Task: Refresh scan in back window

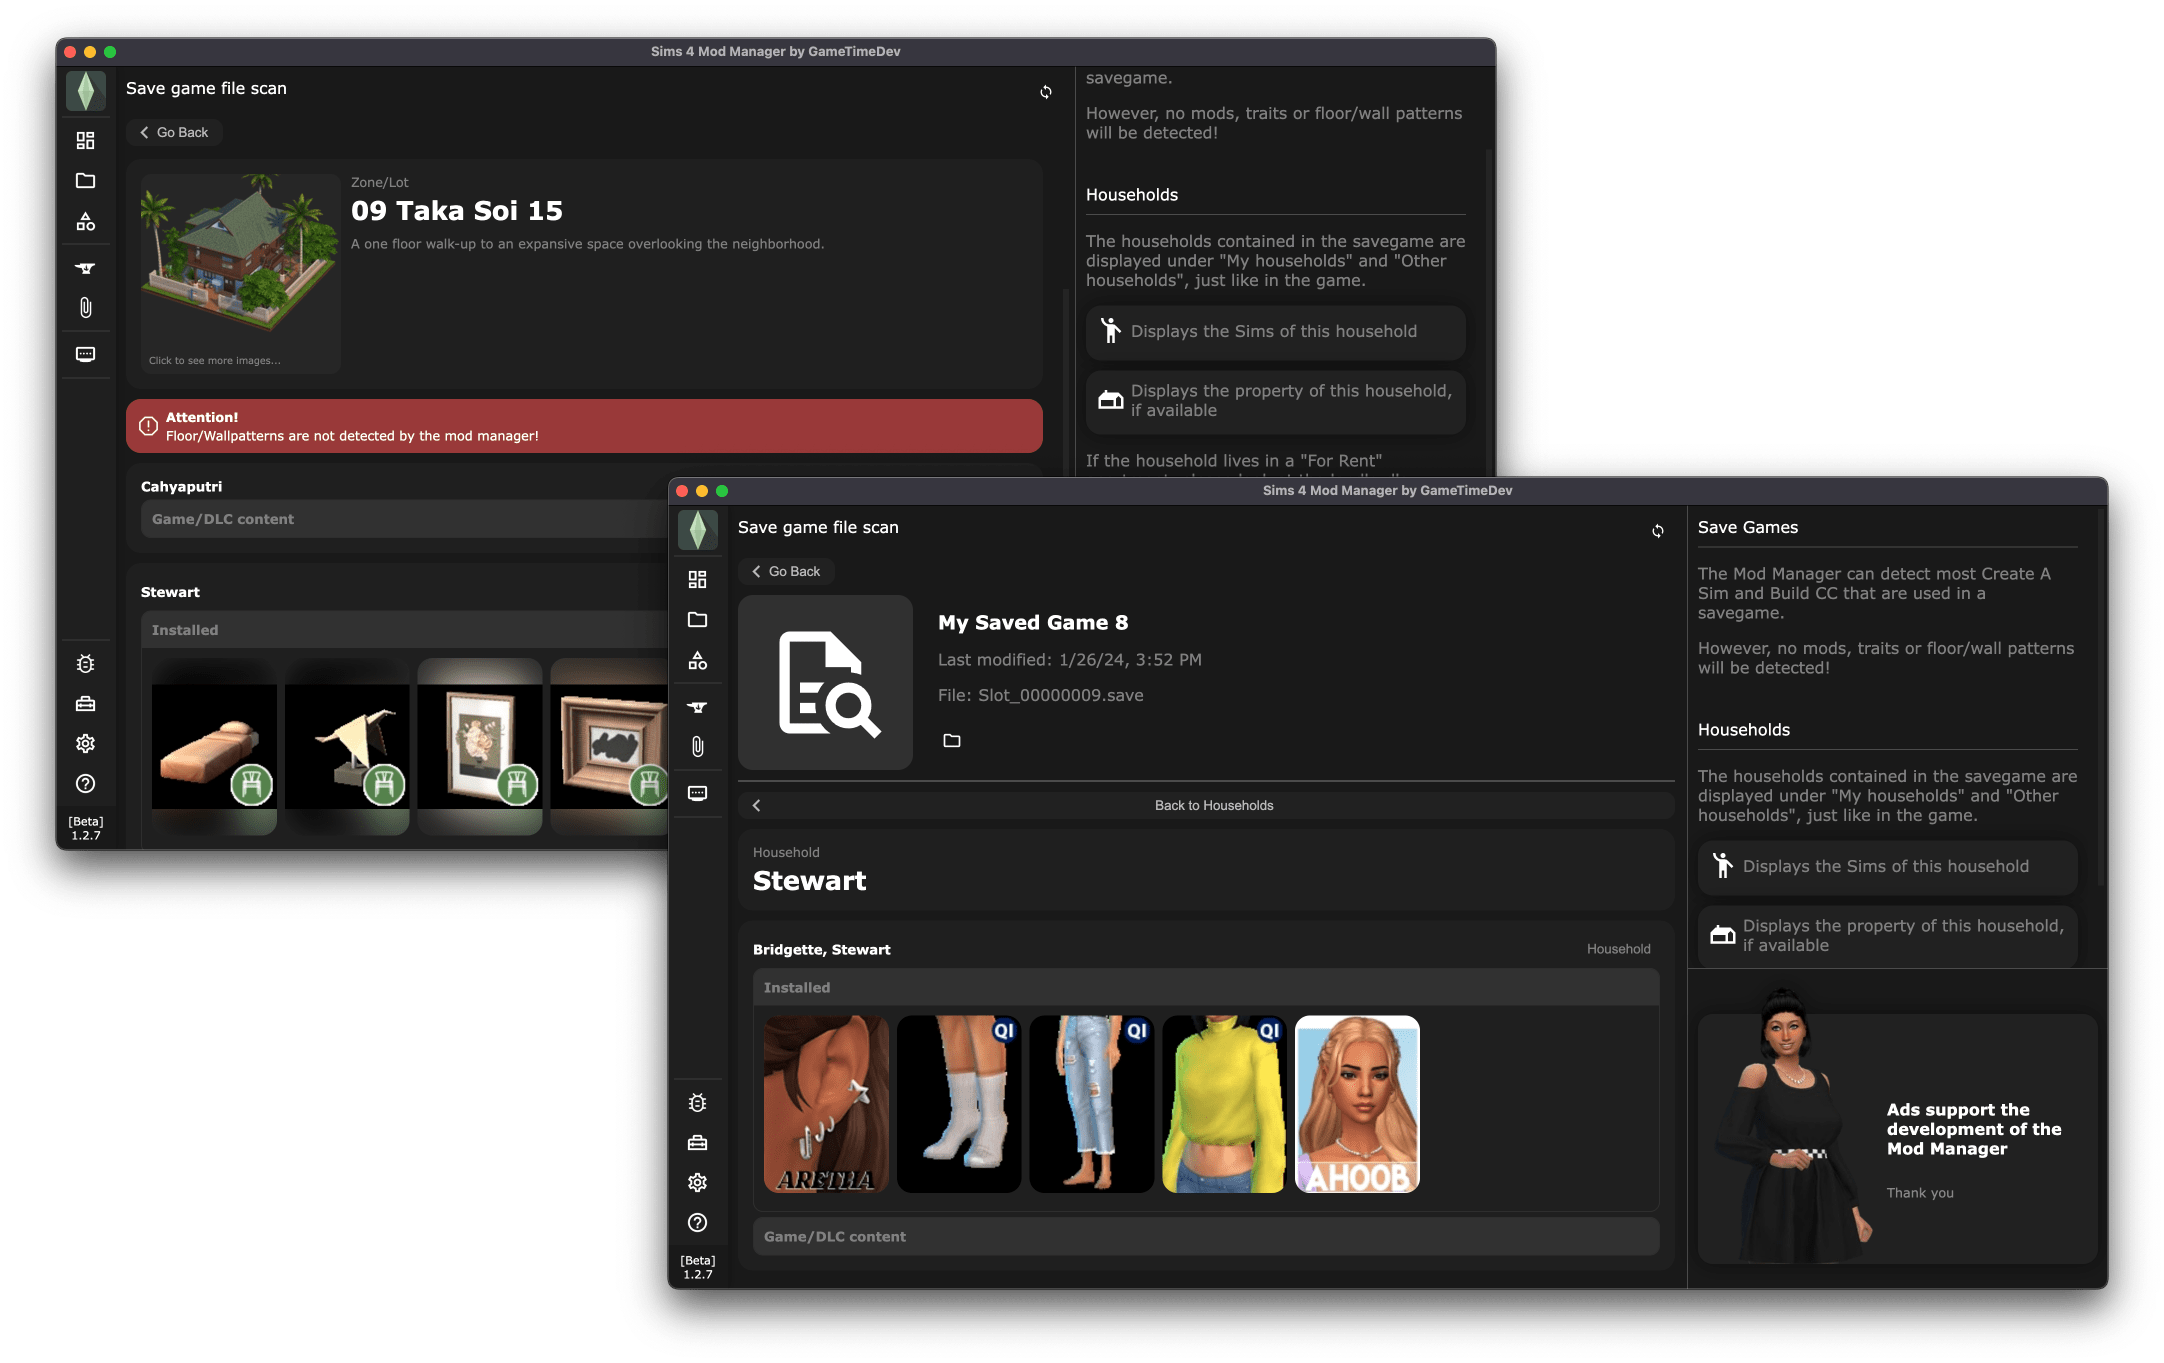Action: 1045,92
